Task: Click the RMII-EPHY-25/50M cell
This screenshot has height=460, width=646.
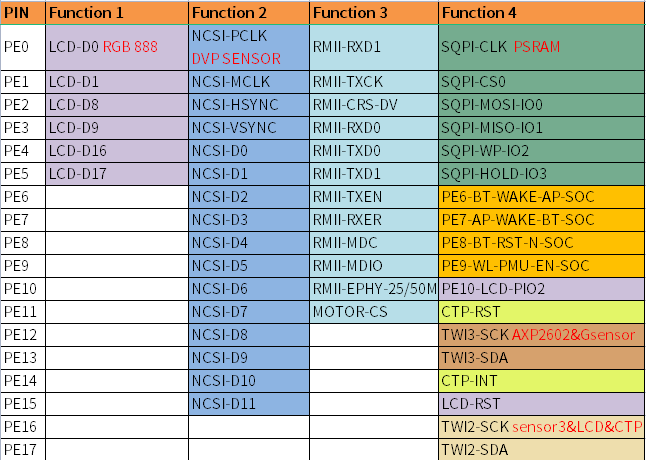Action: (x=373, y=288)
